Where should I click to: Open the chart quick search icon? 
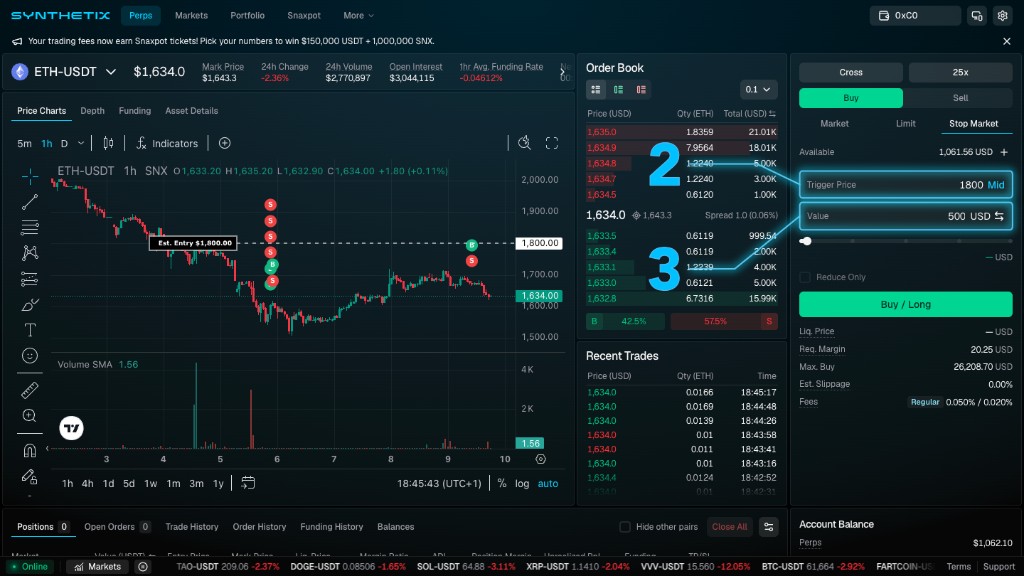(x=524, y=143)
